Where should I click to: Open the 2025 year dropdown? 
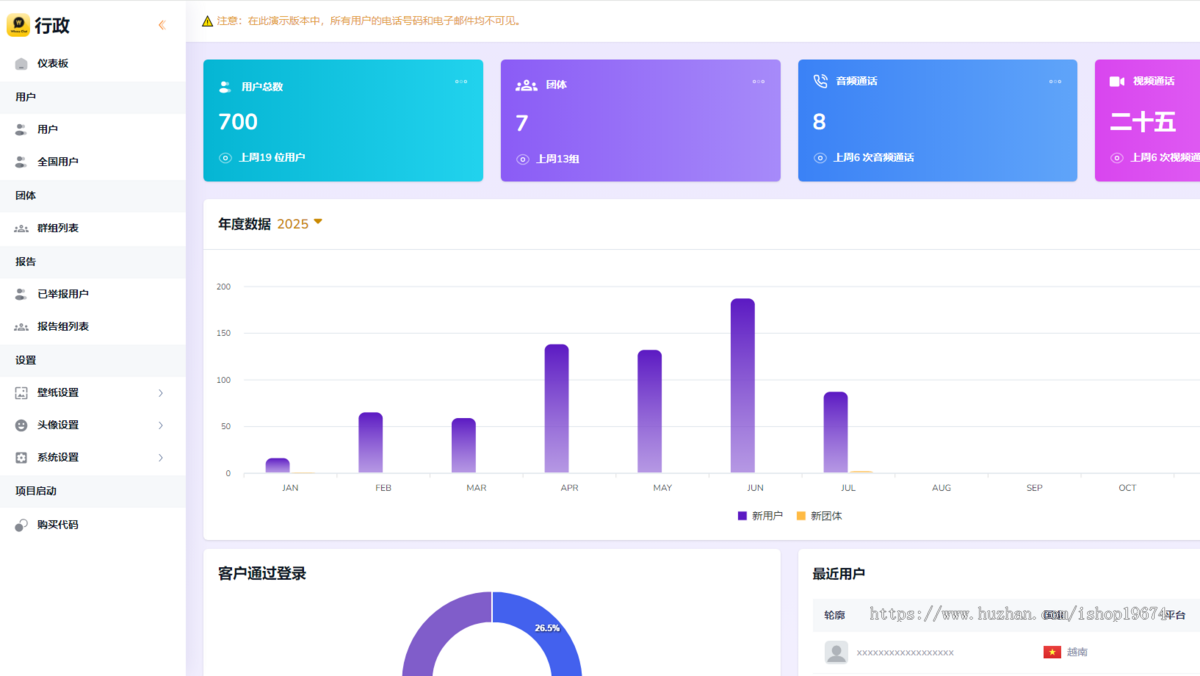(300, 224)
